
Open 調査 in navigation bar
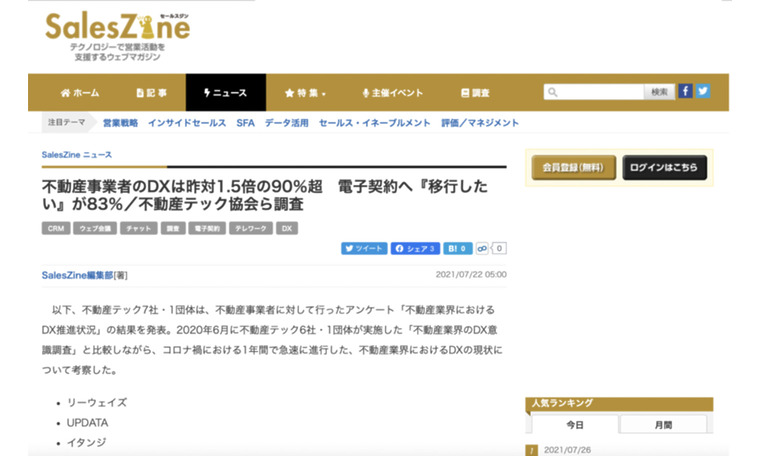coord(474,93)
